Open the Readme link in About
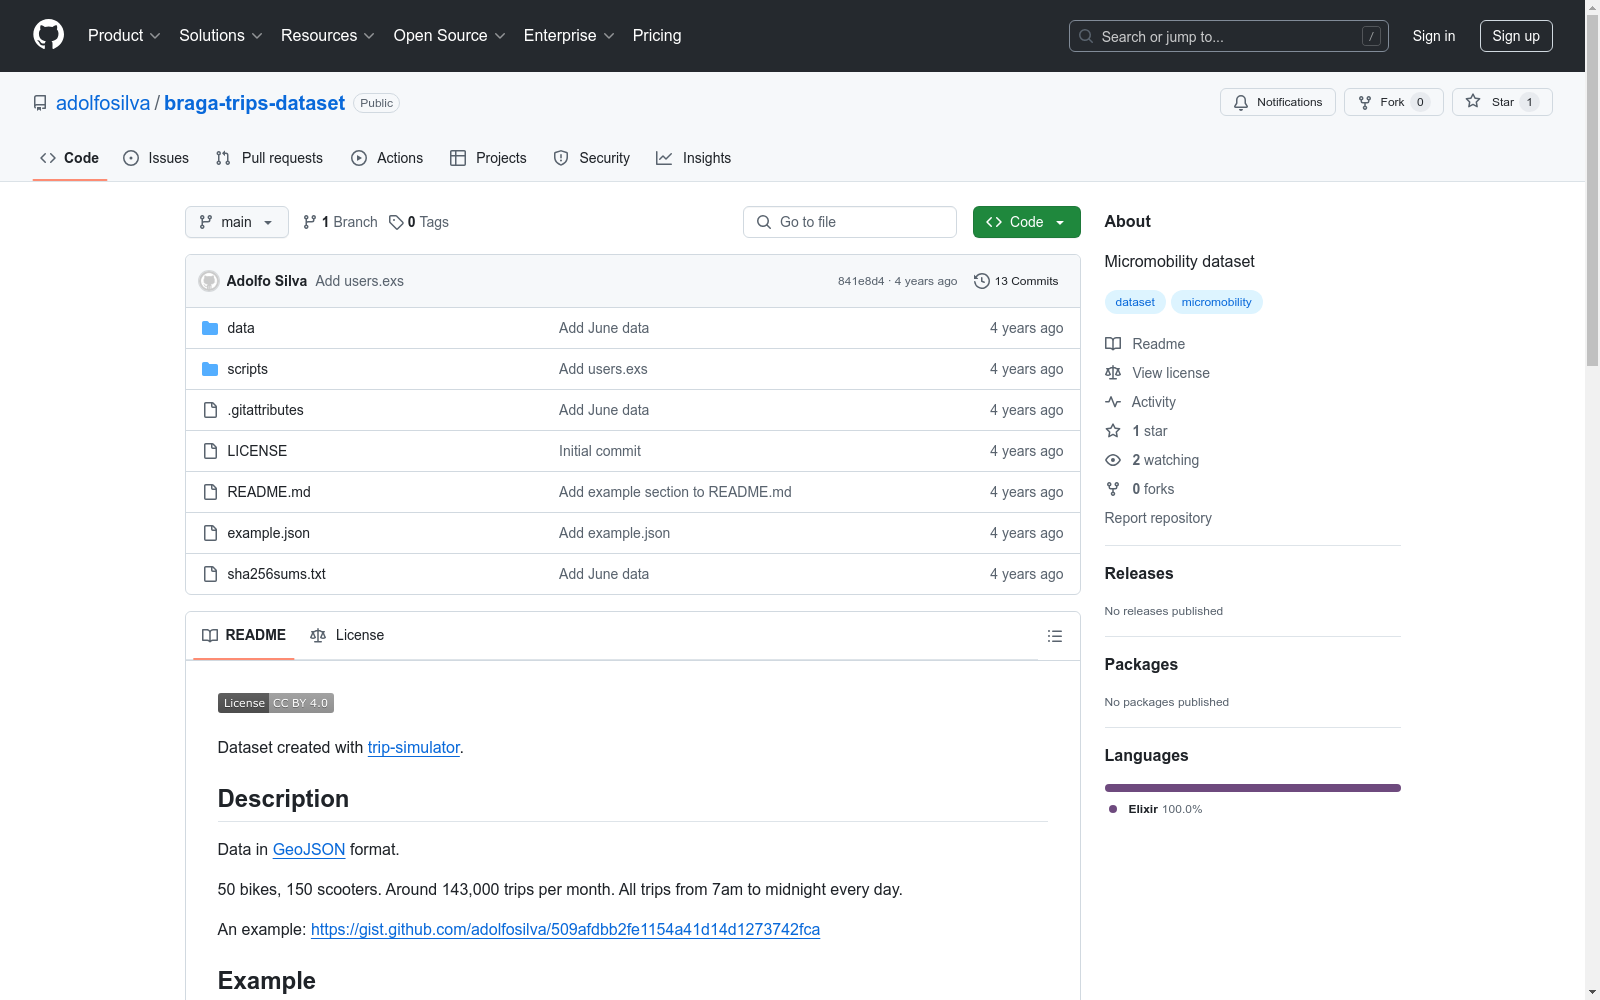 [x=1145, y=344]
